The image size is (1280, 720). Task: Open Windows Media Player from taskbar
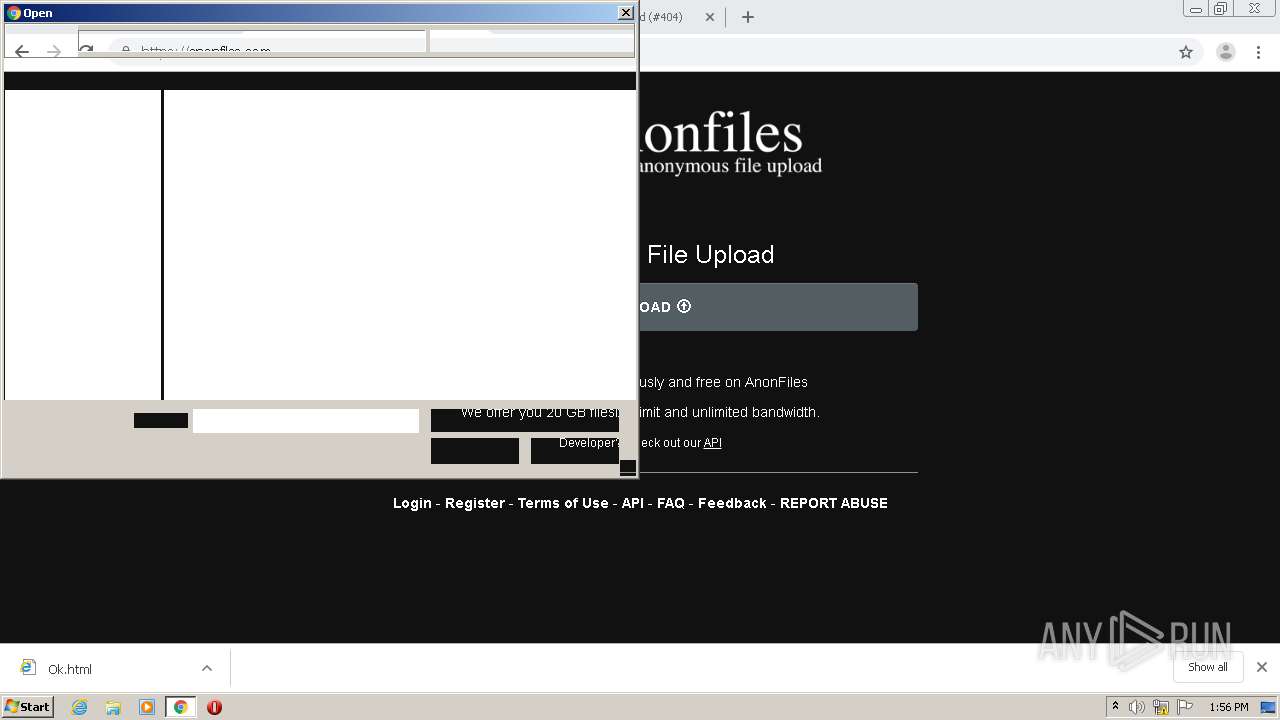coord(147,707)
